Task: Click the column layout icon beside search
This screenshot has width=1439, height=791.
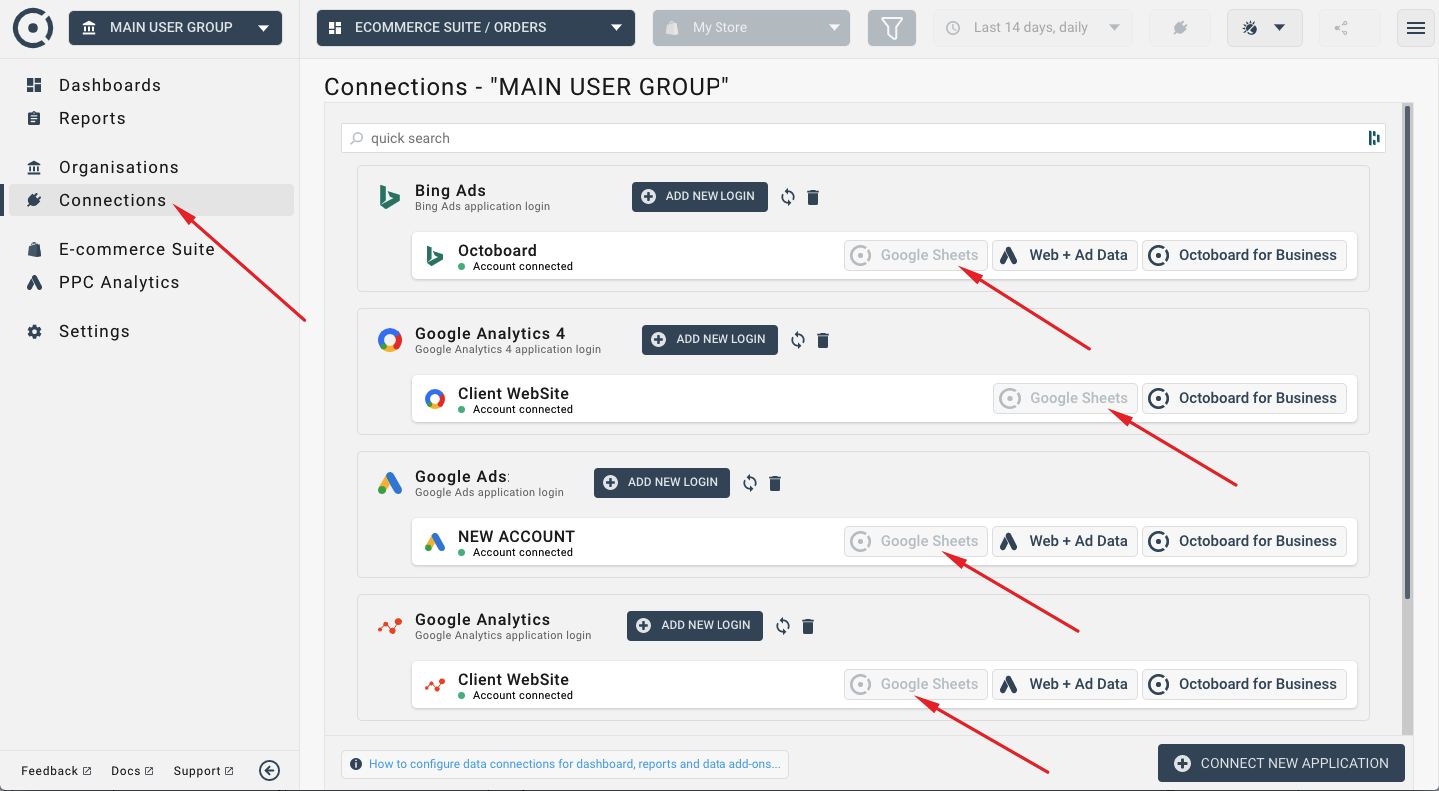Action: (x=1374, y=138)
